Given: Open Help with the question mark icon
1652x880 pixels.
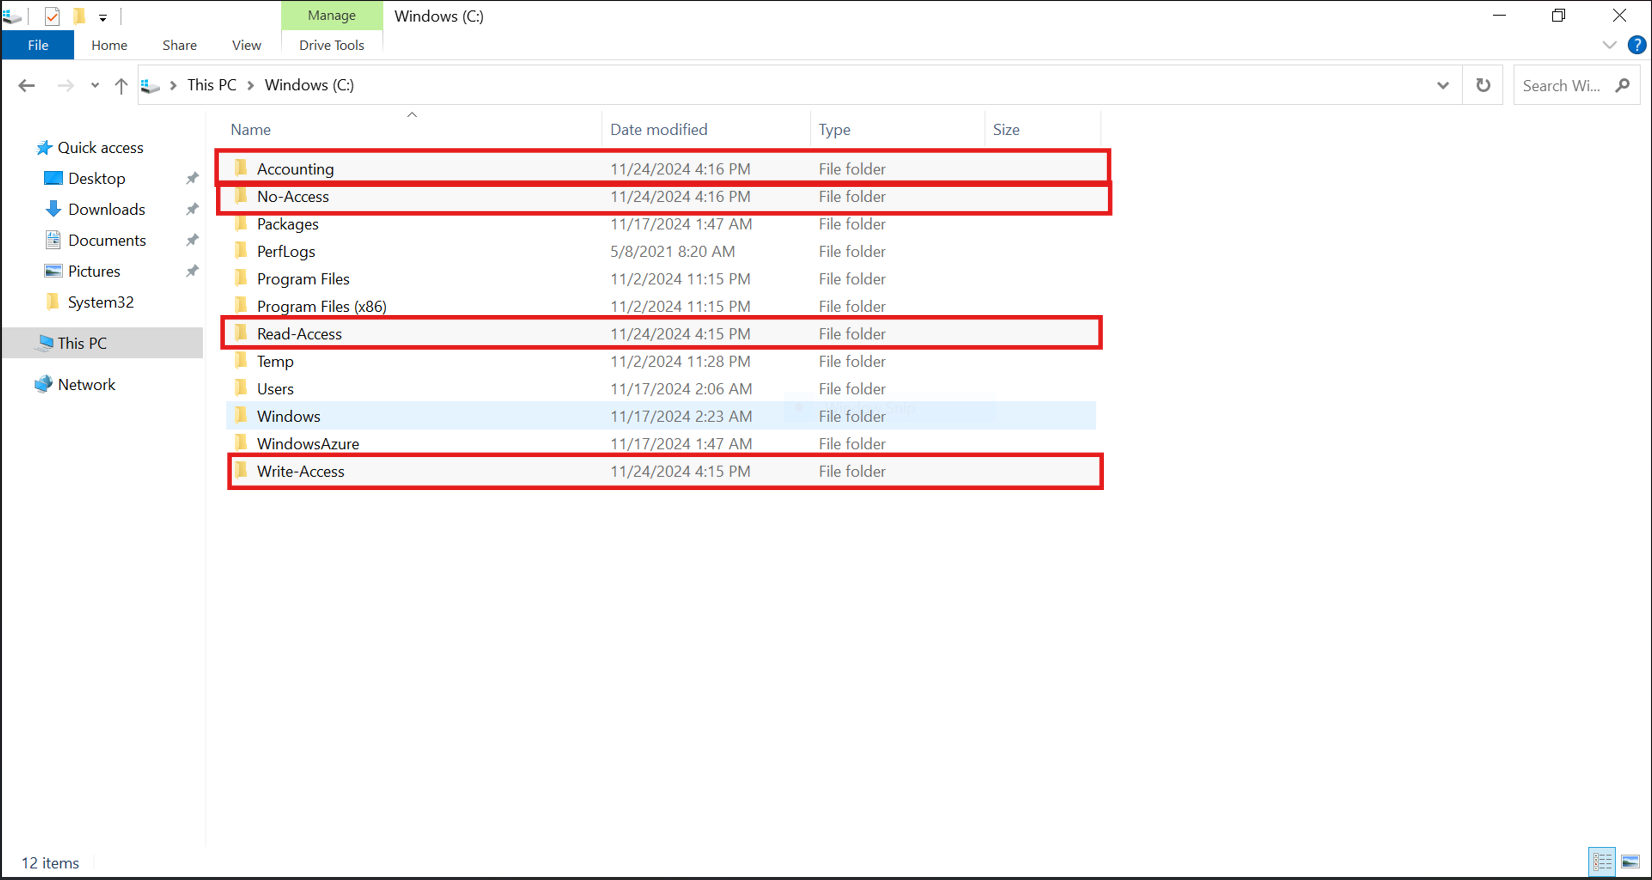Looking at the screenshot, I should (x=1637, y=45).
